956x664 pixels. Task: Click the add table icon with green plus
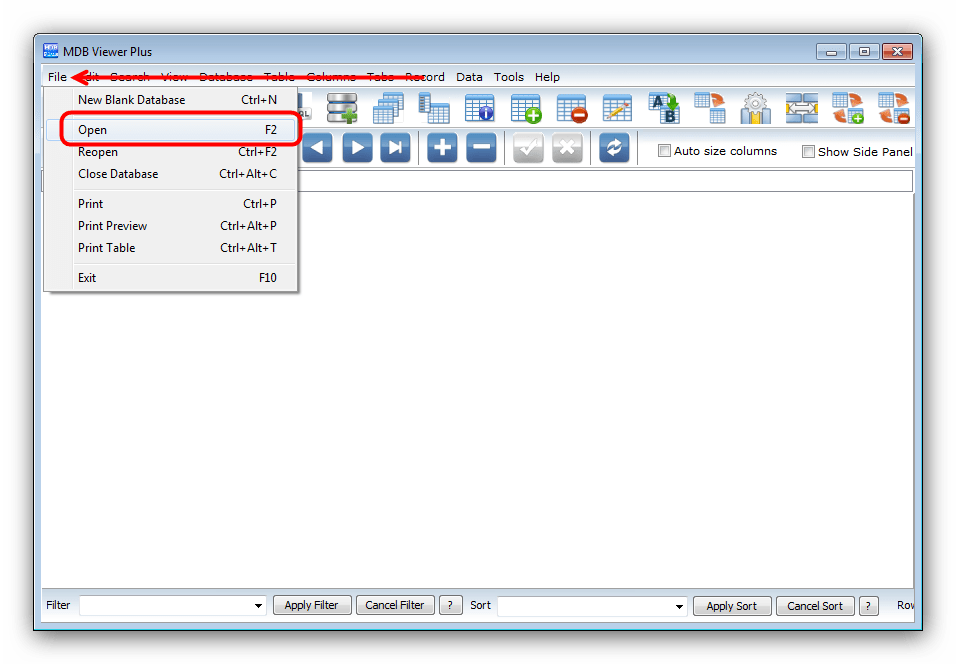(525, 108)
